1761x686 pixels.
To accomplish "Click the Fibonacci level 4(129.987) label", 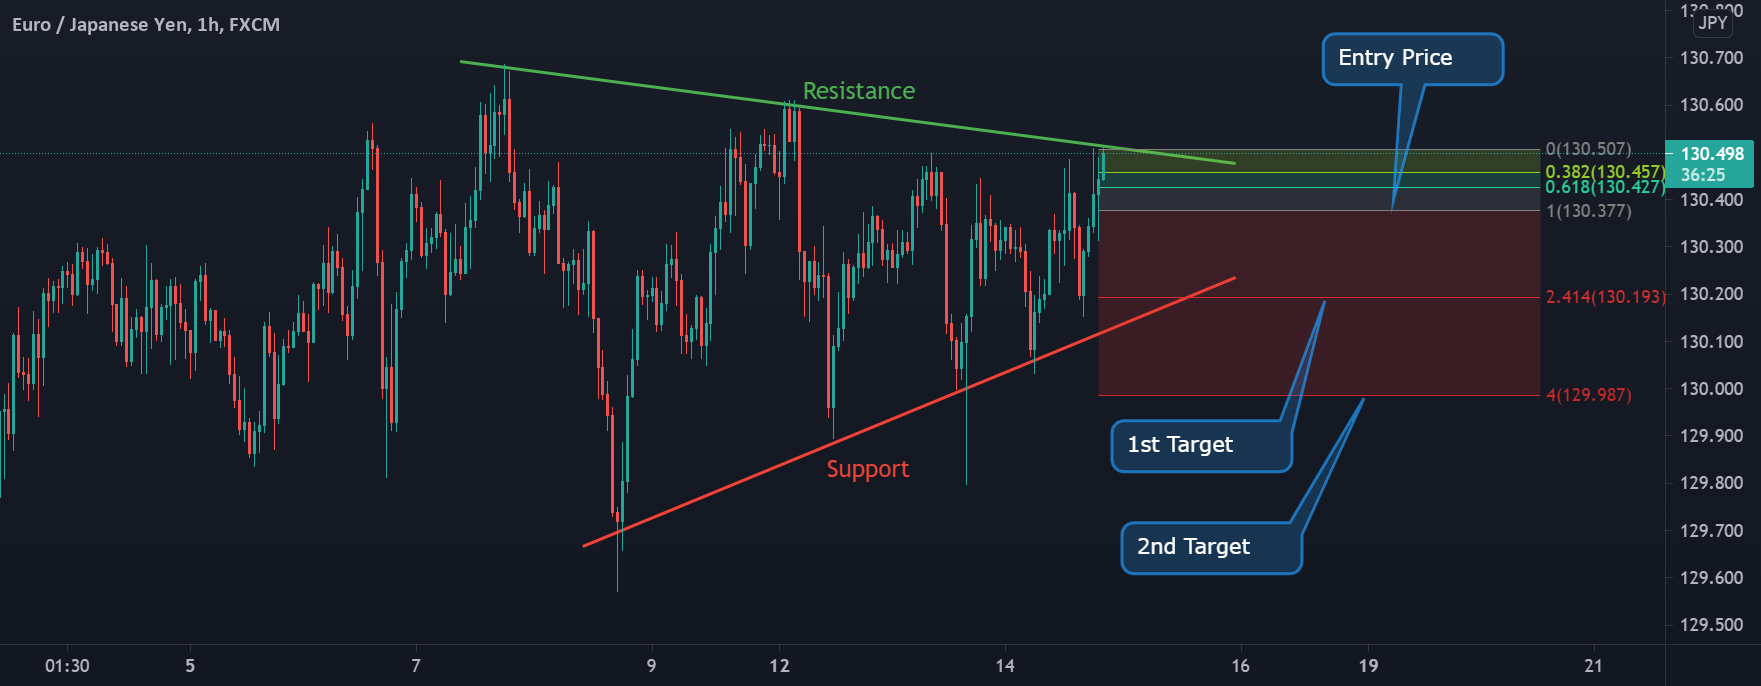I will click(1588, 395).
